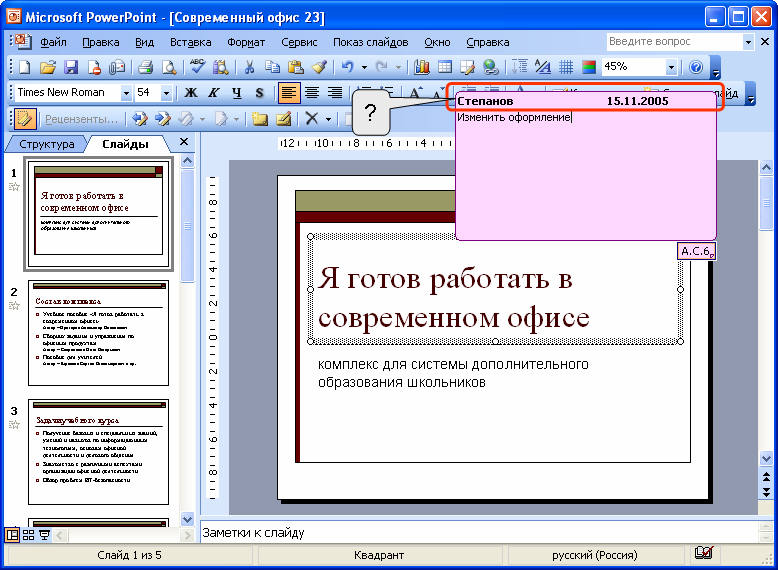This screenshot has width=778, height=570.
Task: Select the Слайды tab
Action: pos(126,144)
